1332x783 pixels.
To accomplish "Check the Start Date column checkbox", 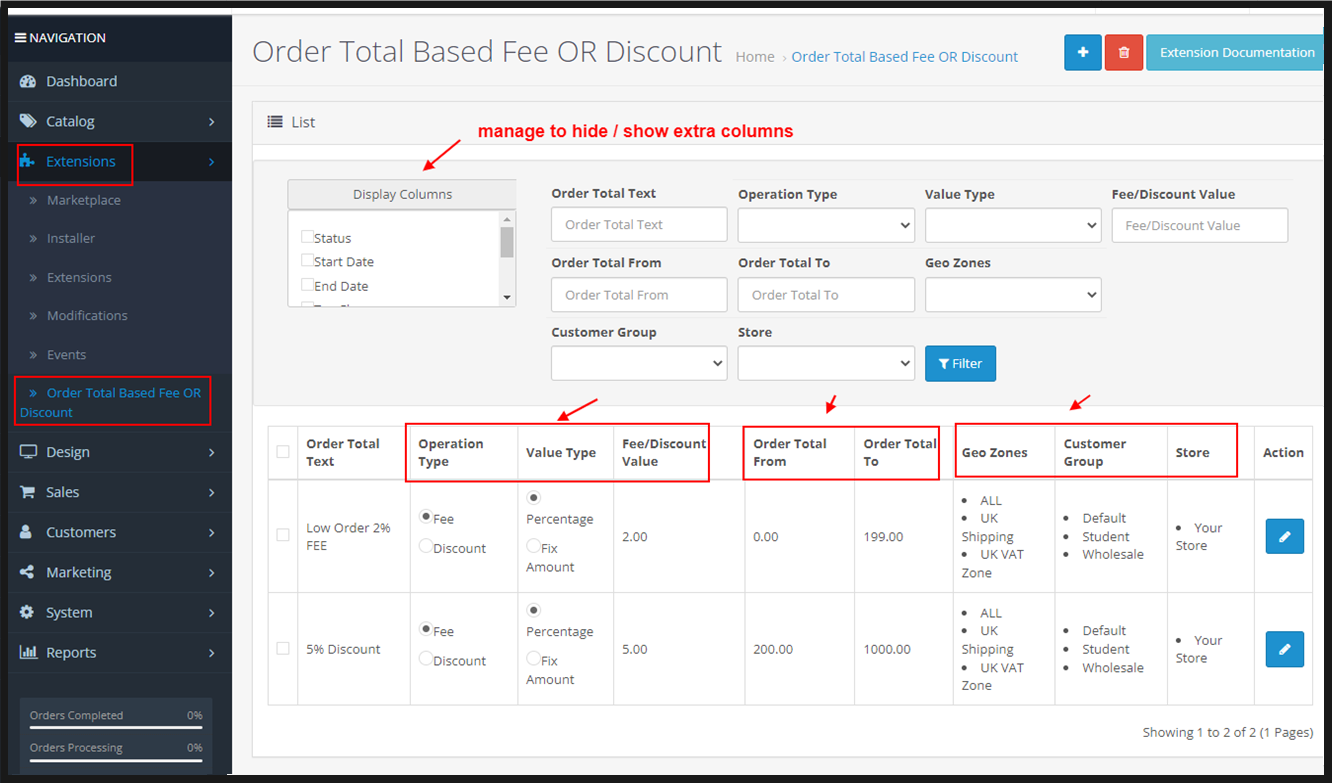I will [x=307, y=261].
